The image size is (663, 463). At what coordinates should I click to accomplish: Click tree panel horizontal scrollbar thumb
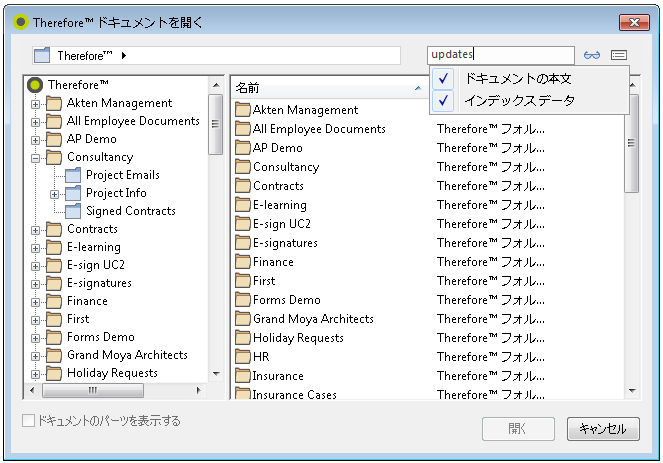coord(93,390)
